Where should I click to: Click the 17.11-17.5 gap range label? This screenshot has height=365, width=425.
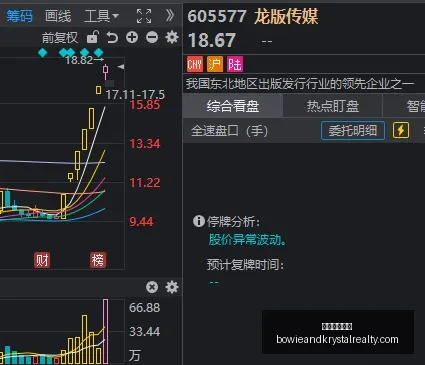(135, 95)
